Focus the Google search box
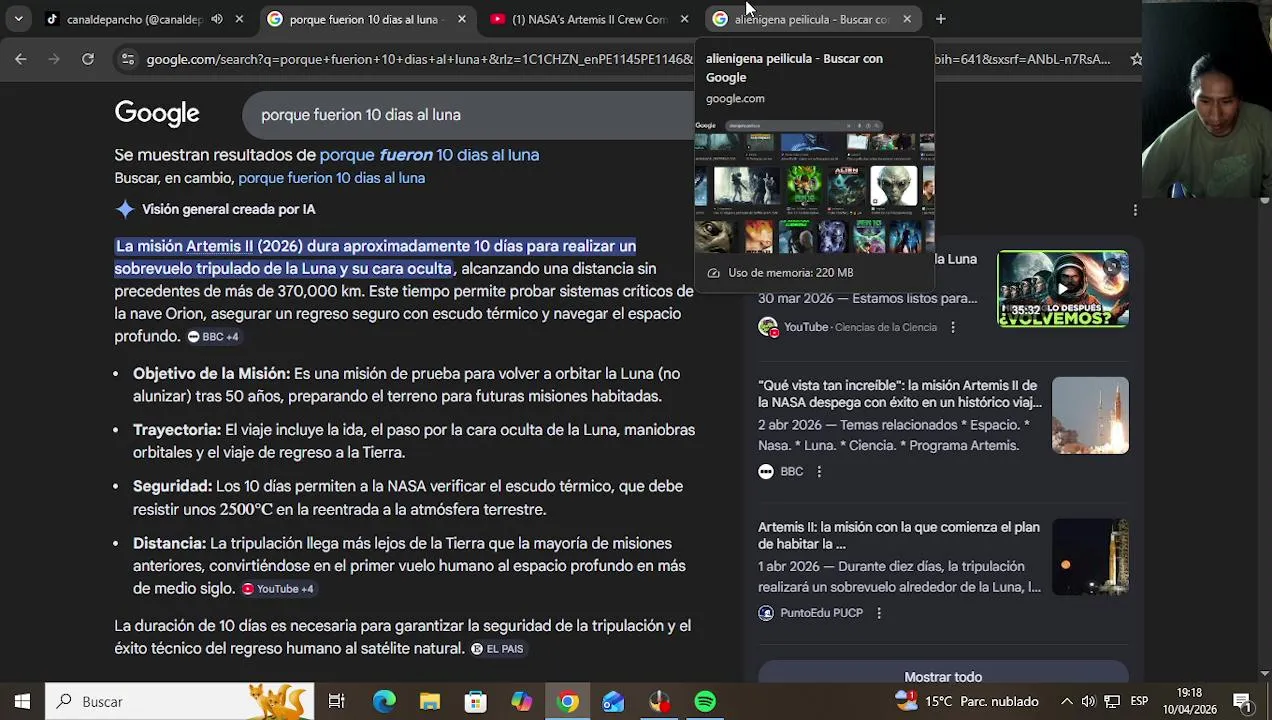1272x720 pixels. 470,115
